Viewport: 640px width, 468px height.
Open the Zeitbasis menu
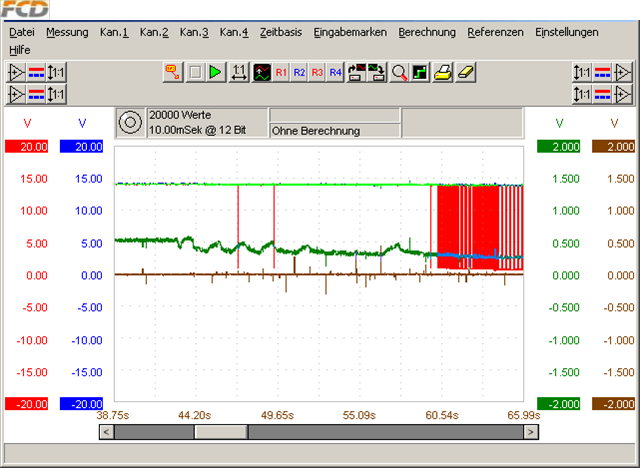pos(280,32)
